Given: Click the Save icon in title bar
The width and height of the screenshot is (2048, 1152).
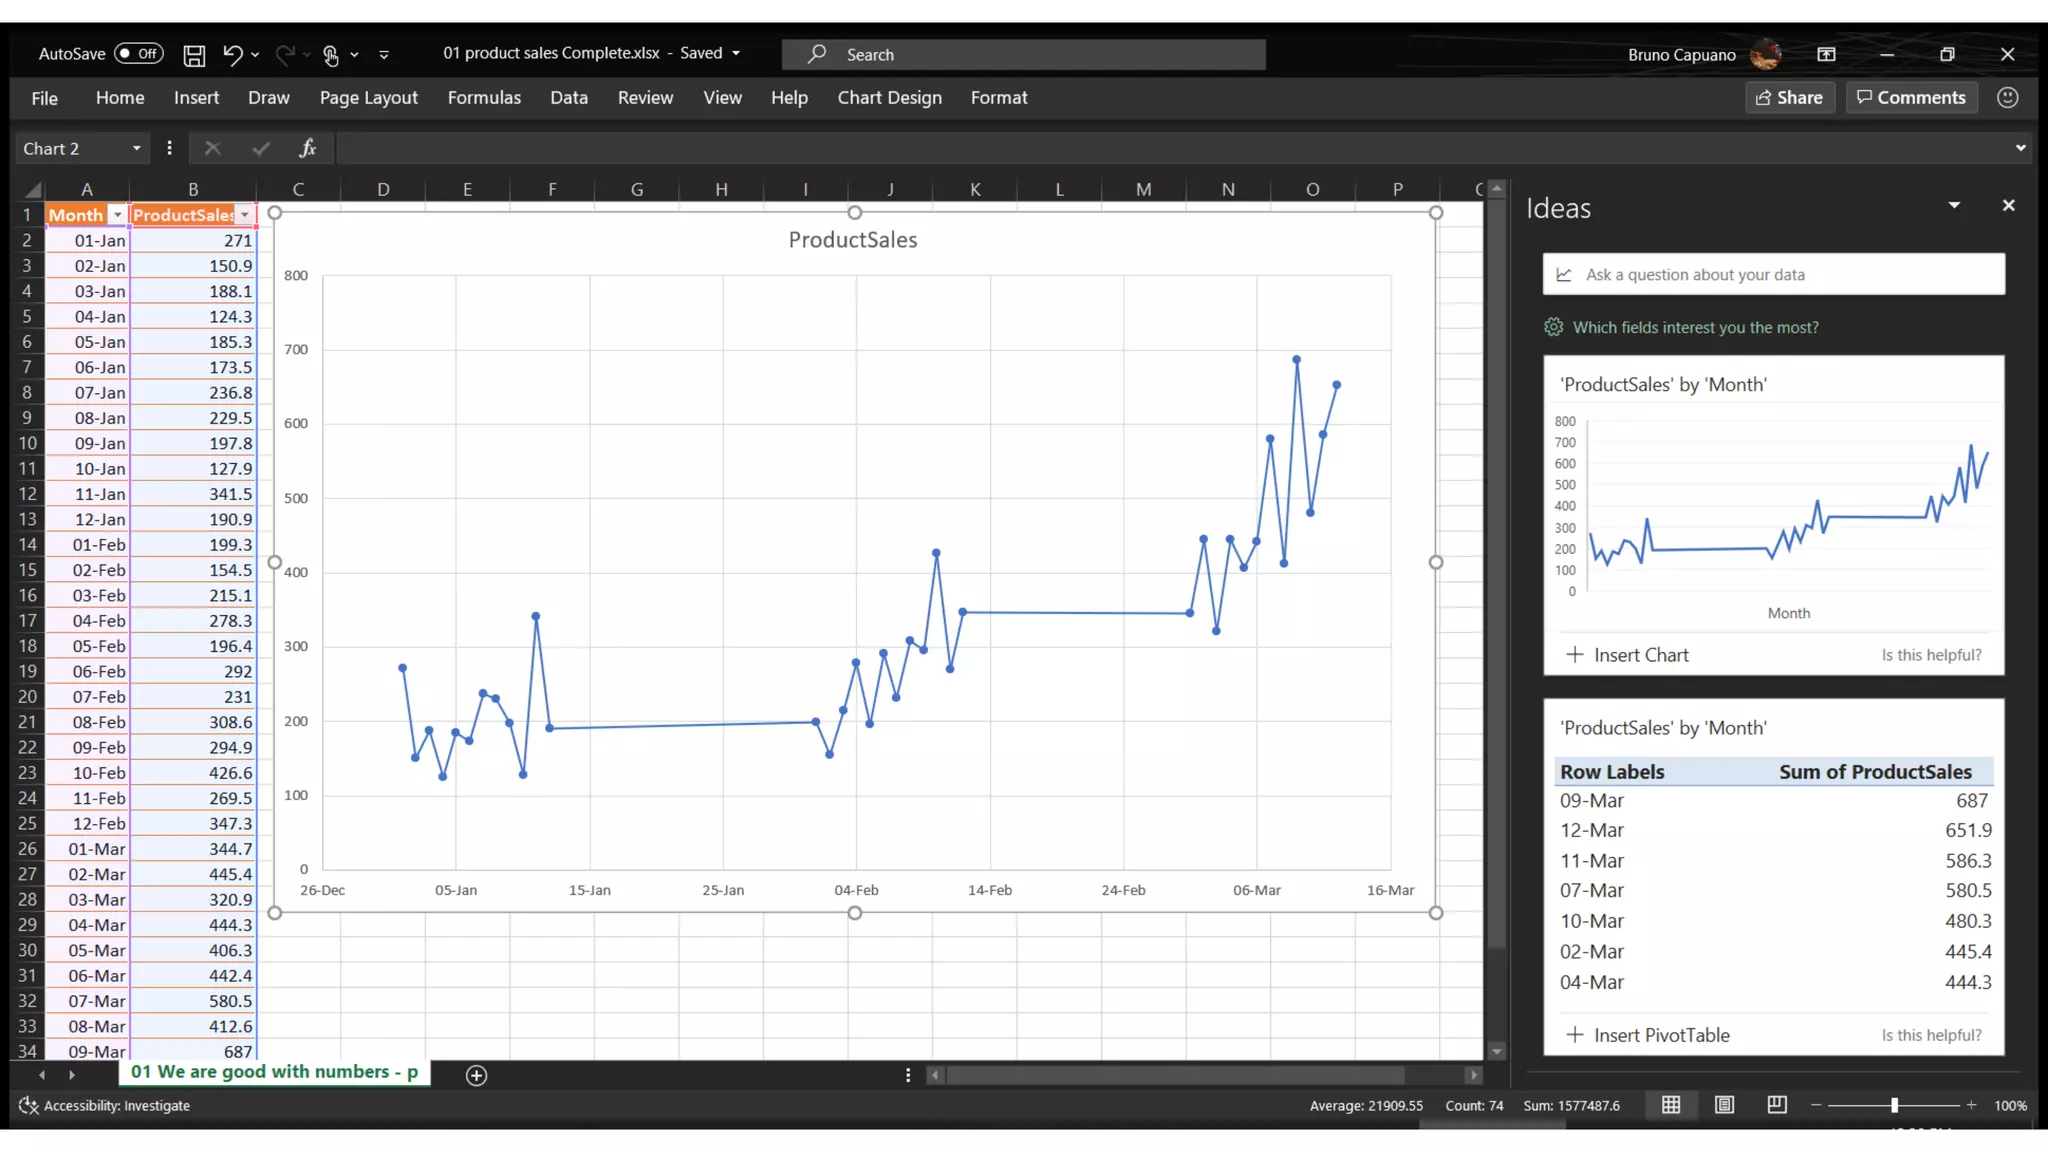Looking at the screenshot, I should [x=194, y=55].
